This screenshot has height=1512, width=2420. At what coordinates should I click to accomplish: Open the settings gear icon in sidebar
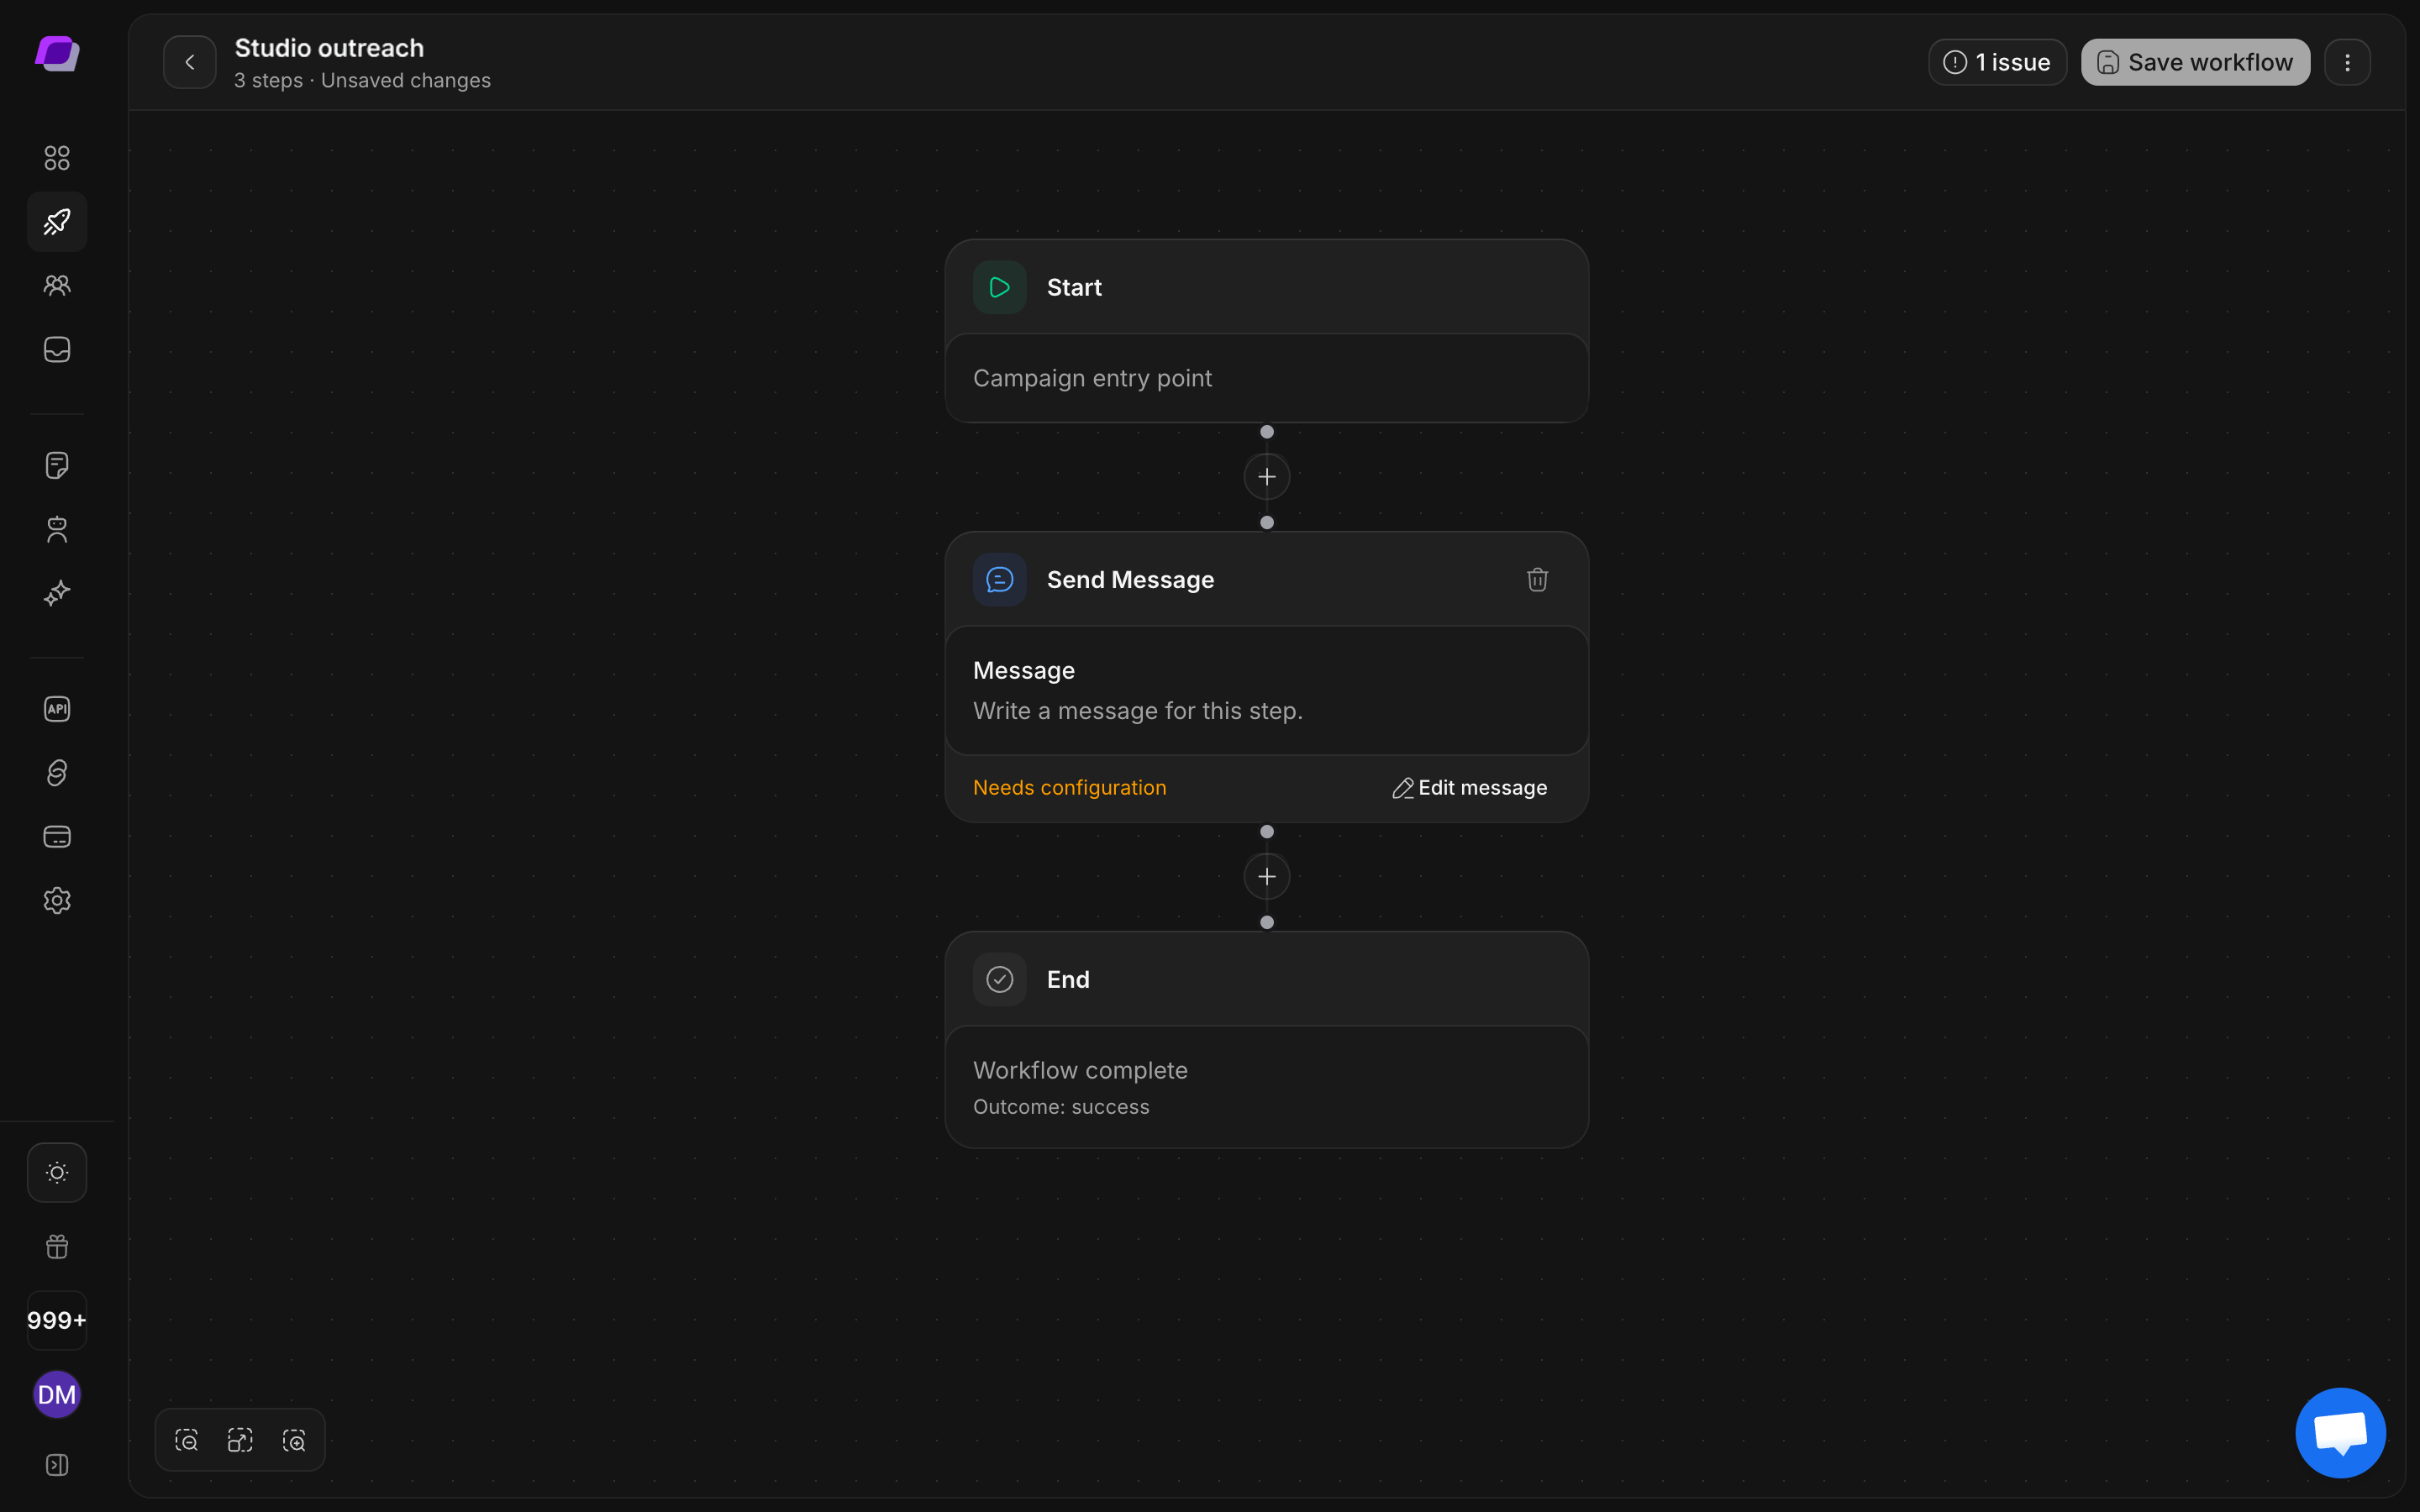pyautogui.click(x=57, y=901)
